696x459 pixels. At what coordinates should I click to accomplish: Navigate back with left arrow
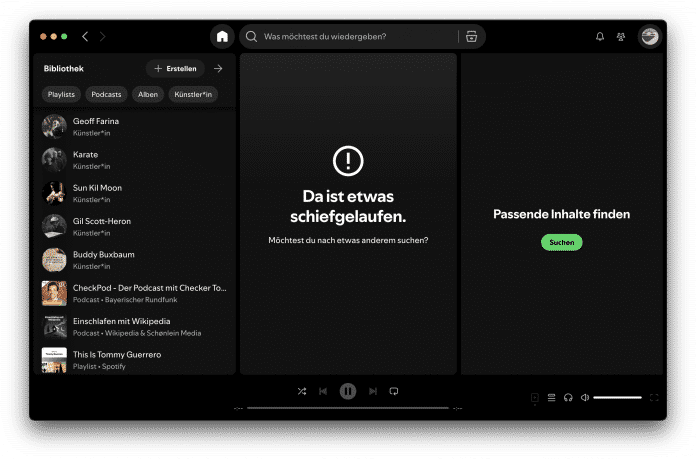pyautogui.click(x=85, y=36)
